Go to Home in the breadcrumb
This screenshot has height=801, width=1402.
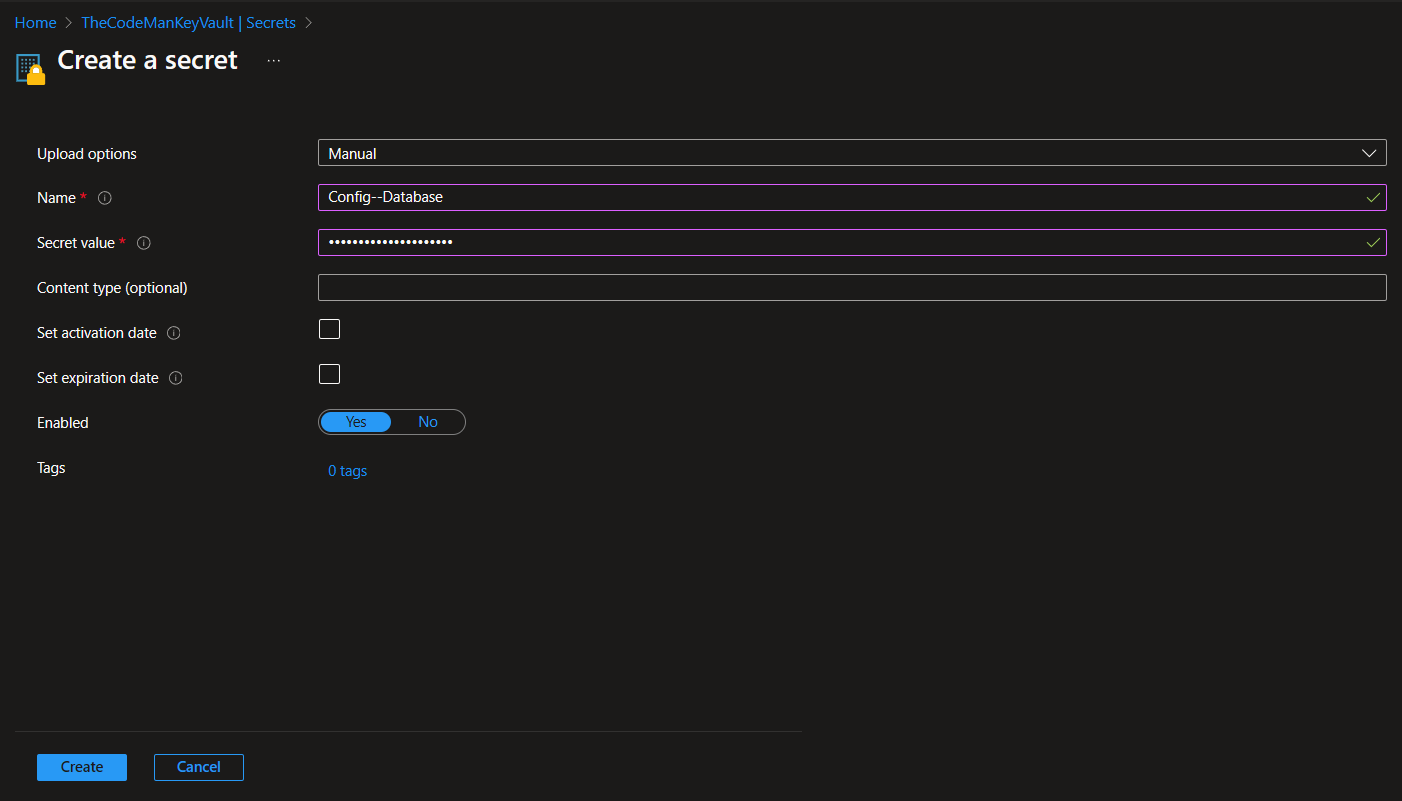36,22
